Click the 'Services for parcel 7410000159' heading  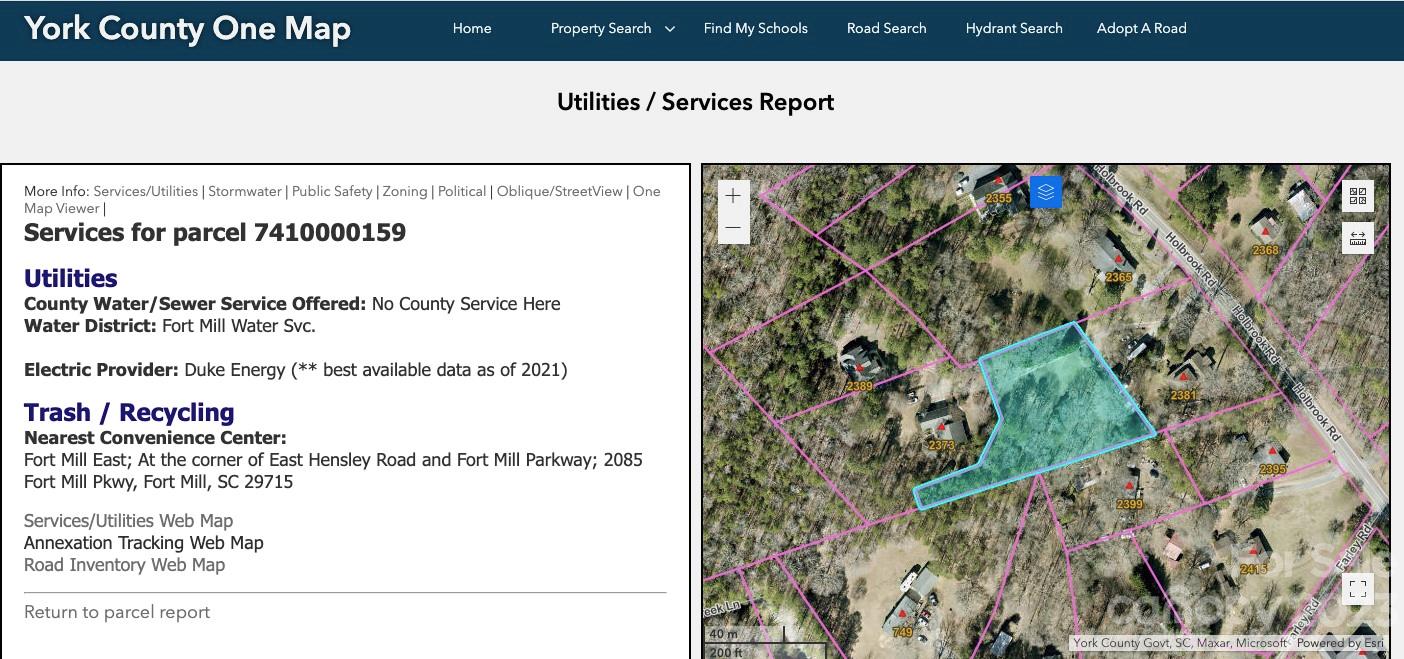[x=215, y=233]
